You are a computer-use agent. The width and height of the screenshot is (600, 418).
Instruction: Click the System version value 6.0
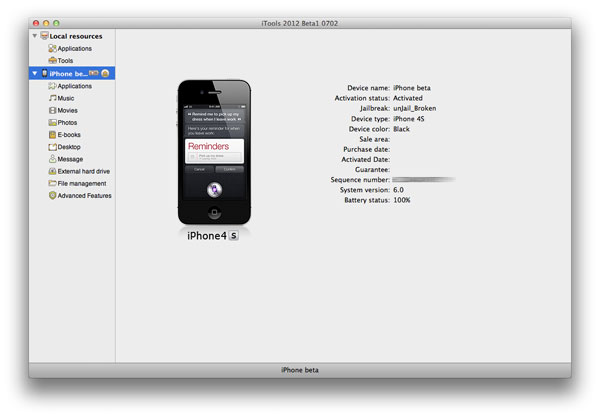(398, 189)
